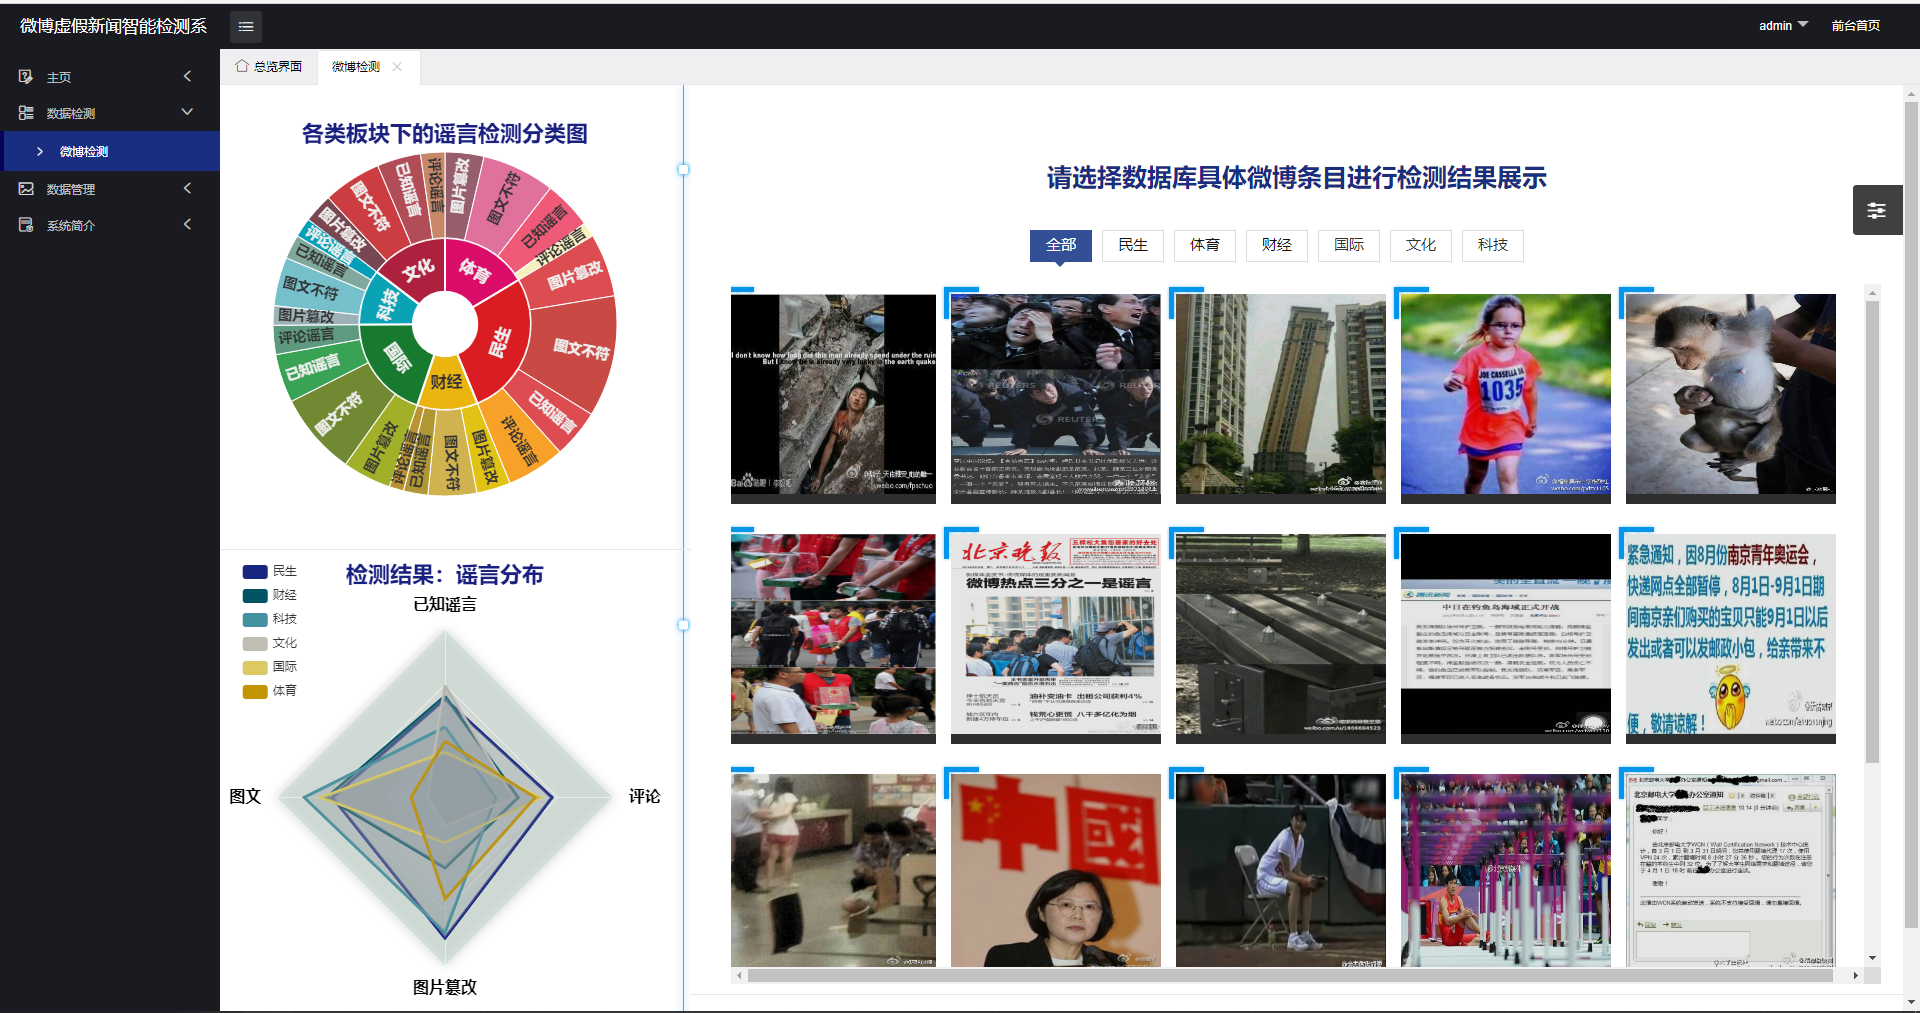1920x1013 pixels.
Task: Filter images by 财经 category
Action: (x=1277, y=245)
